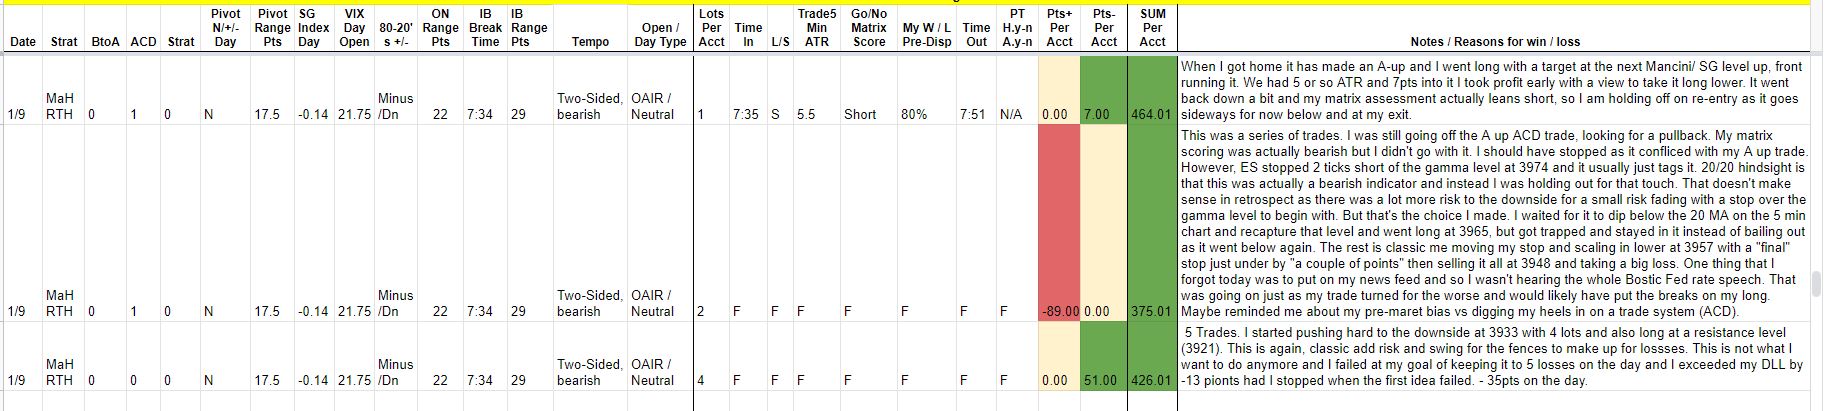This screenshot has height=411, width=1837.
Task: Click the 80% pre-disposition cell
Action: (913, 115)
